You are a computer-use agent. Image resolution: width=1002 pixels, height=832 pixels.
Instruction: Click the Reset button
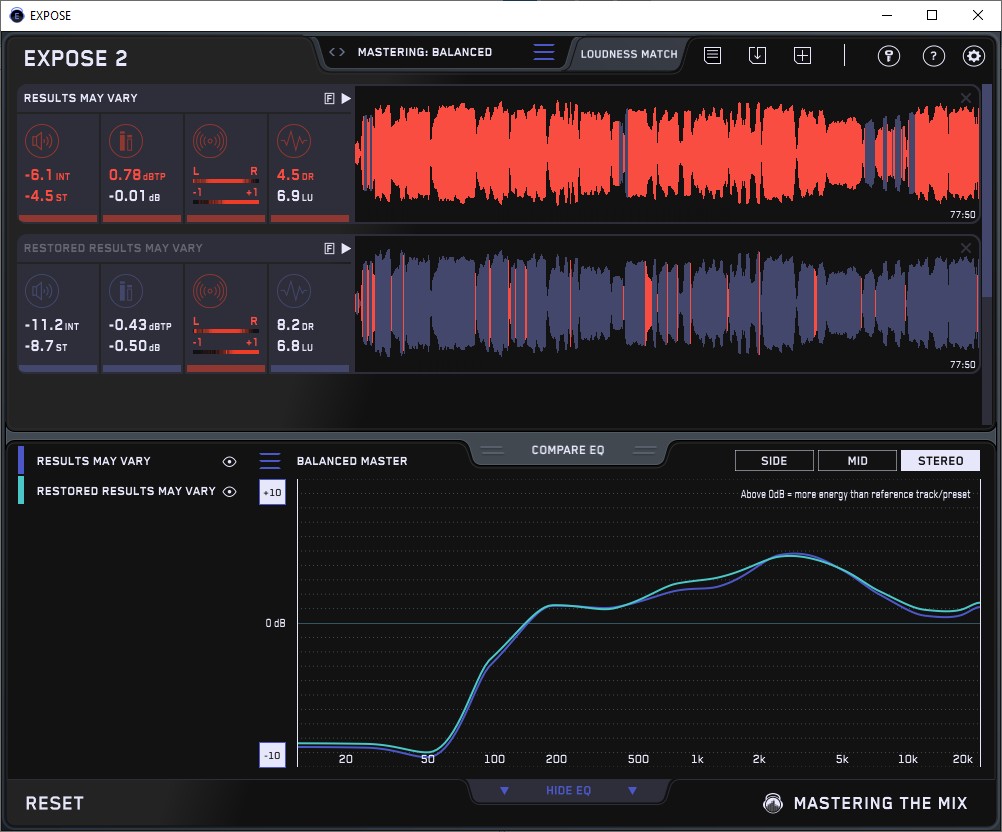point(55,803)
